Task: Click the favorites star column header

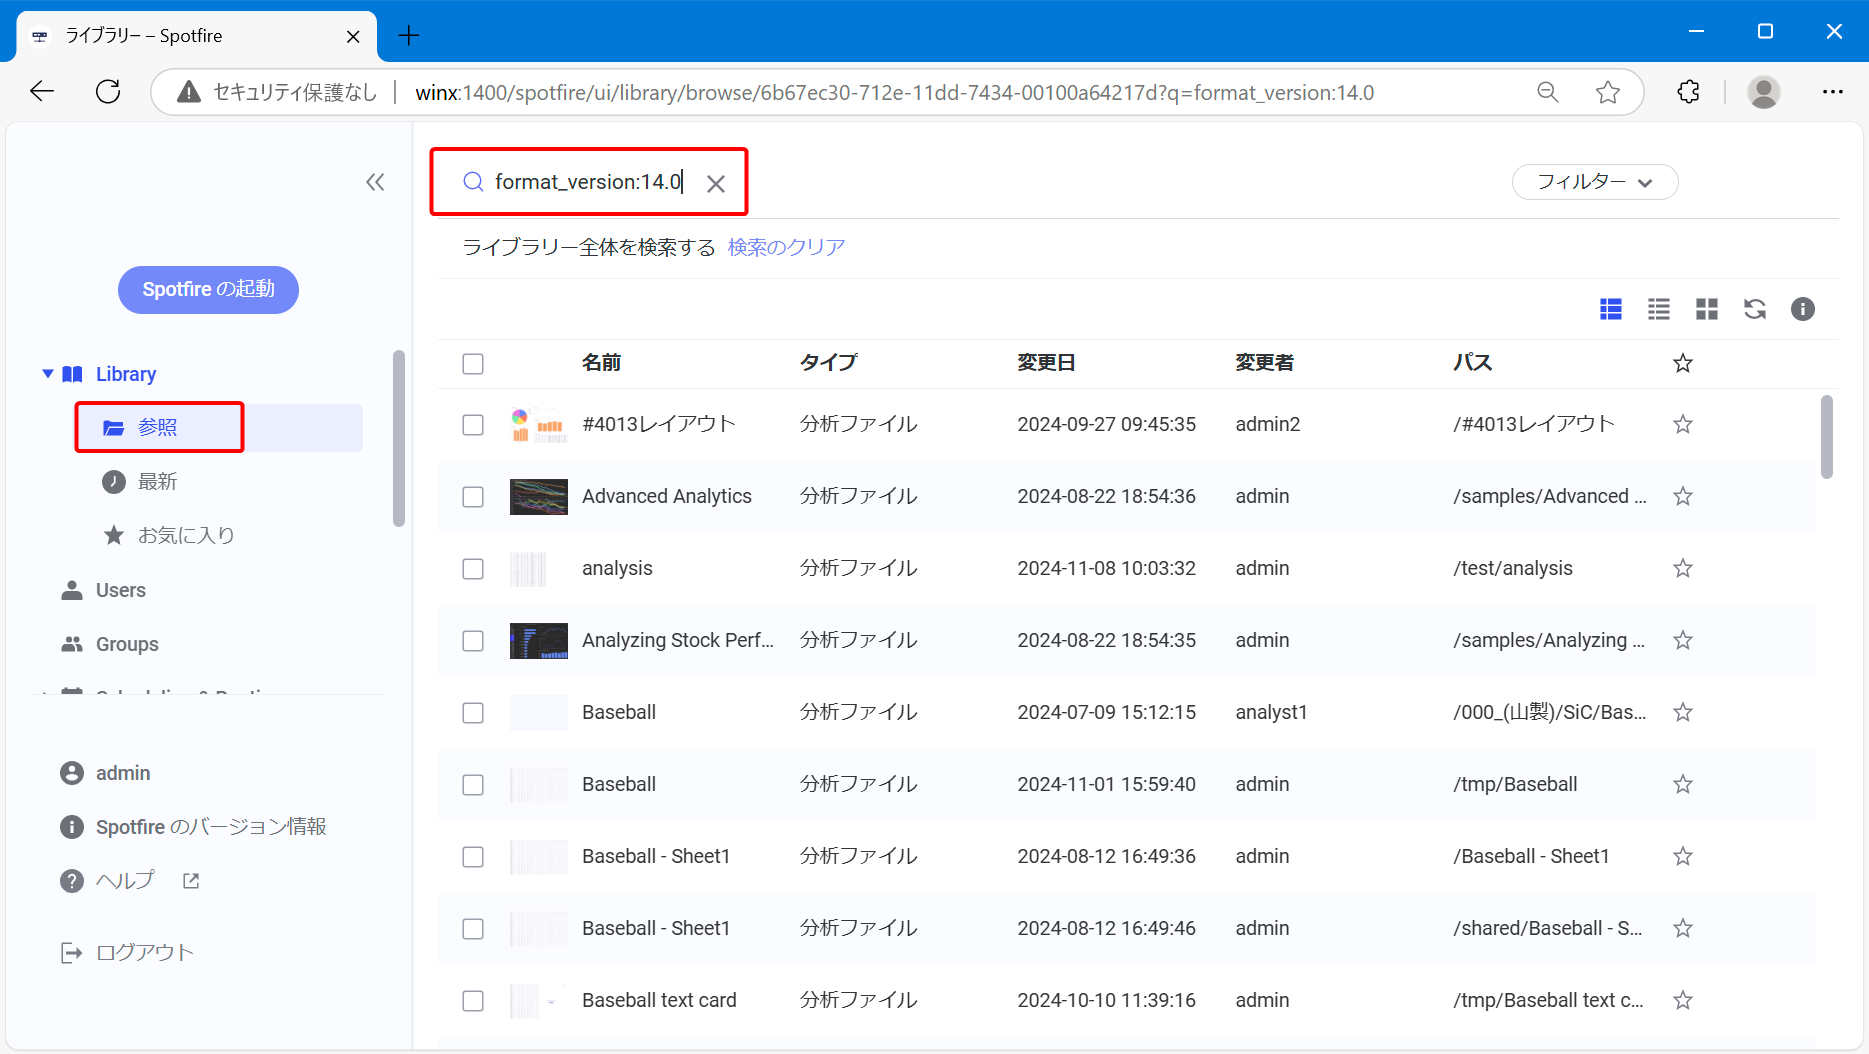Action: (x=1683, y=363)
